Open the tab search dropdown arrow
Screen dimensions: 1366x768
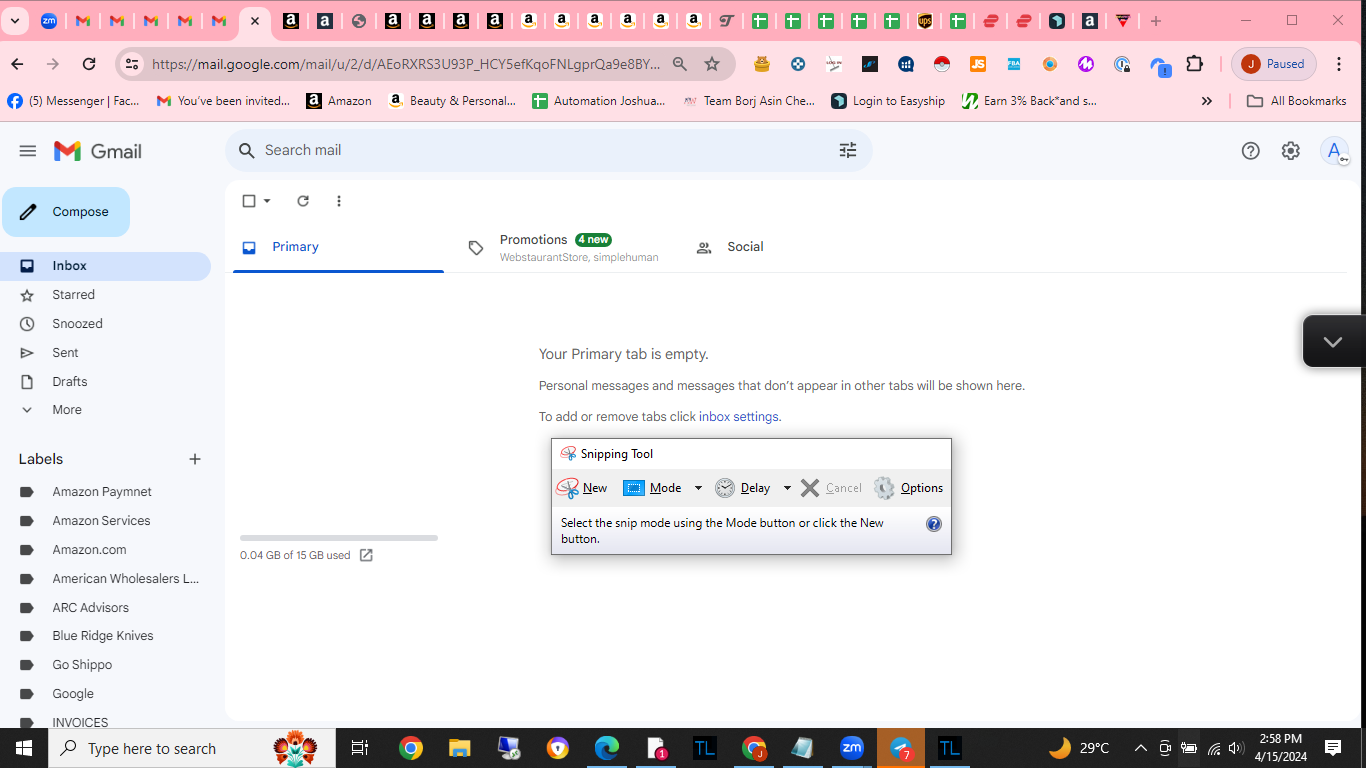(14, 21)
